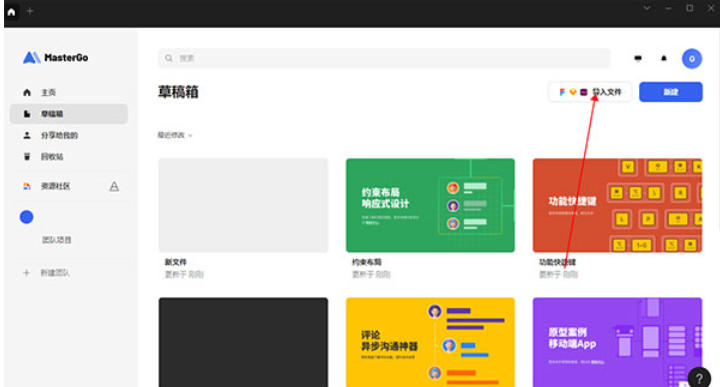Open the message icon next to the bell
The image size is (720, 387).
click(638, 58)
